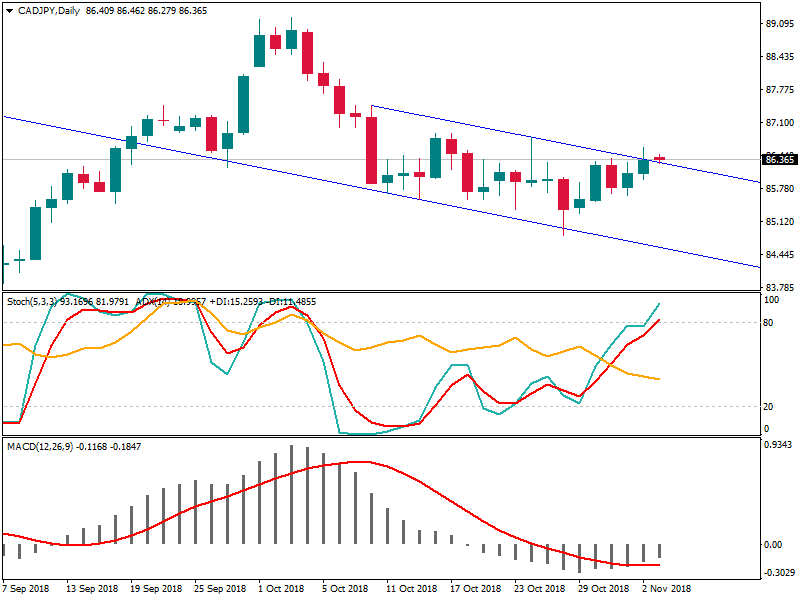Click the "11 Oct 2018" date label
The image size is (800, 600).
pyautogui.click(x=412, y=589)
